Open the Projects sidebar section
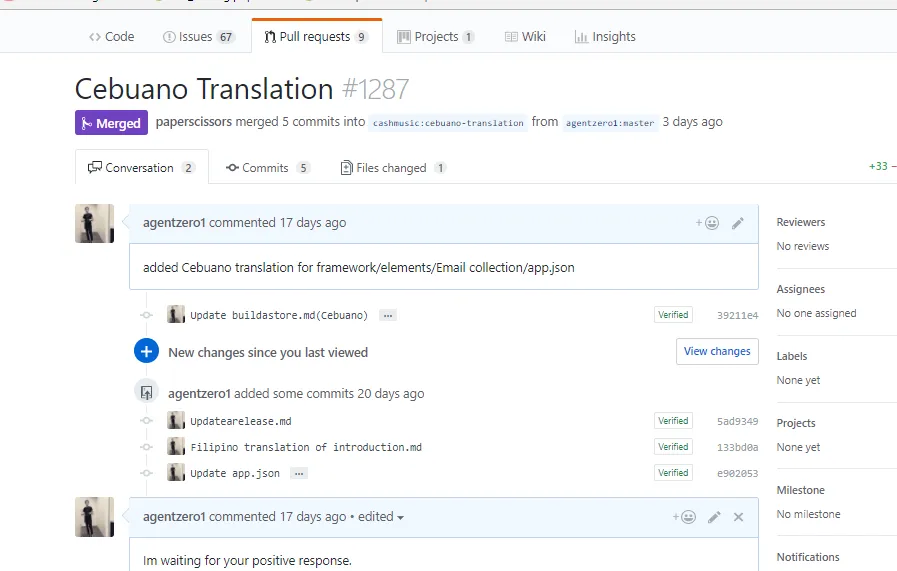The image size is (897, 571). click(796, 423)
